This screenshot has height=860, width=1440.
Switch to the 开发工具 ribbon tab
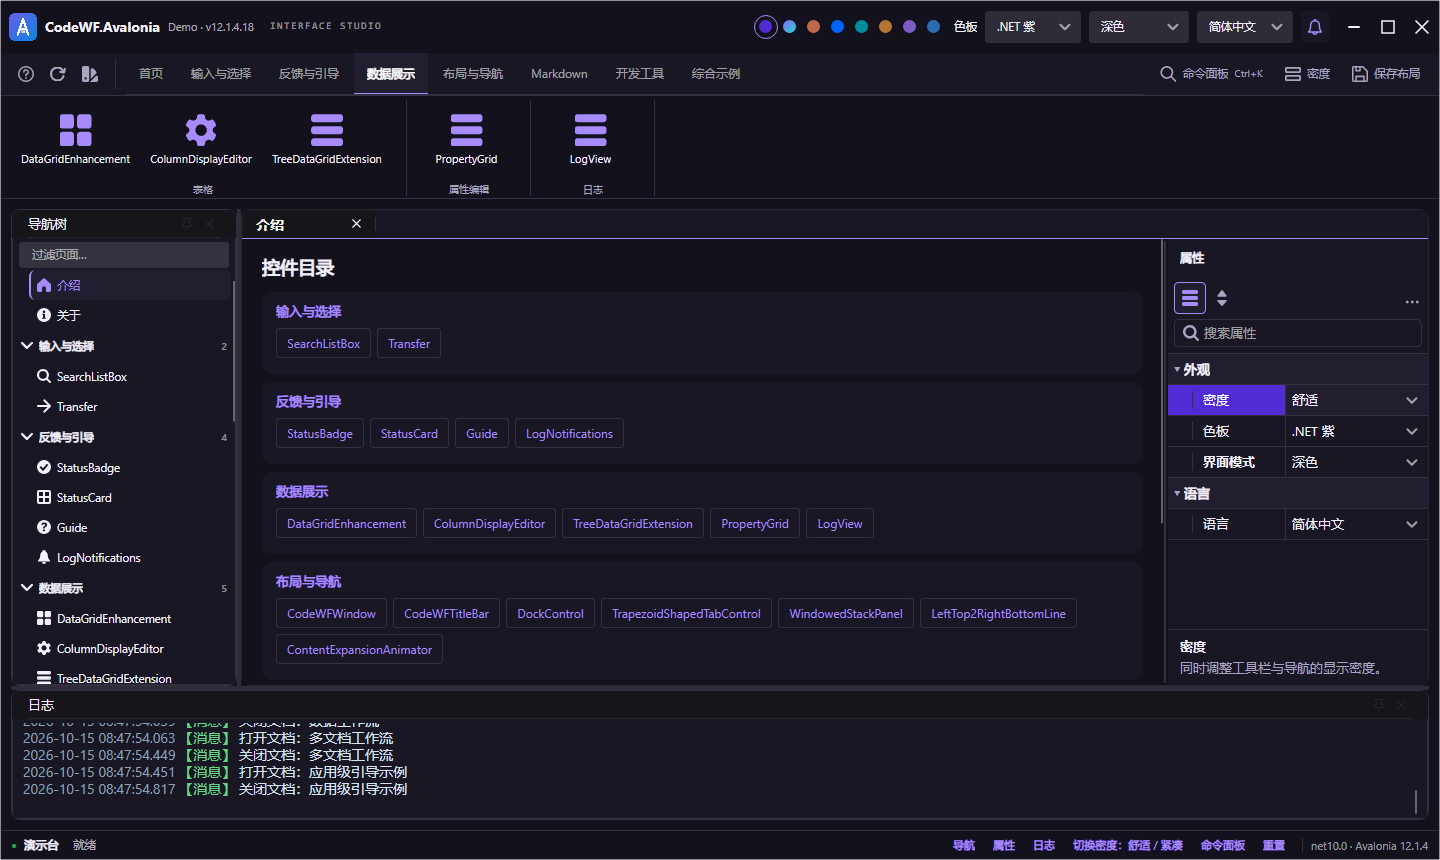640,74
